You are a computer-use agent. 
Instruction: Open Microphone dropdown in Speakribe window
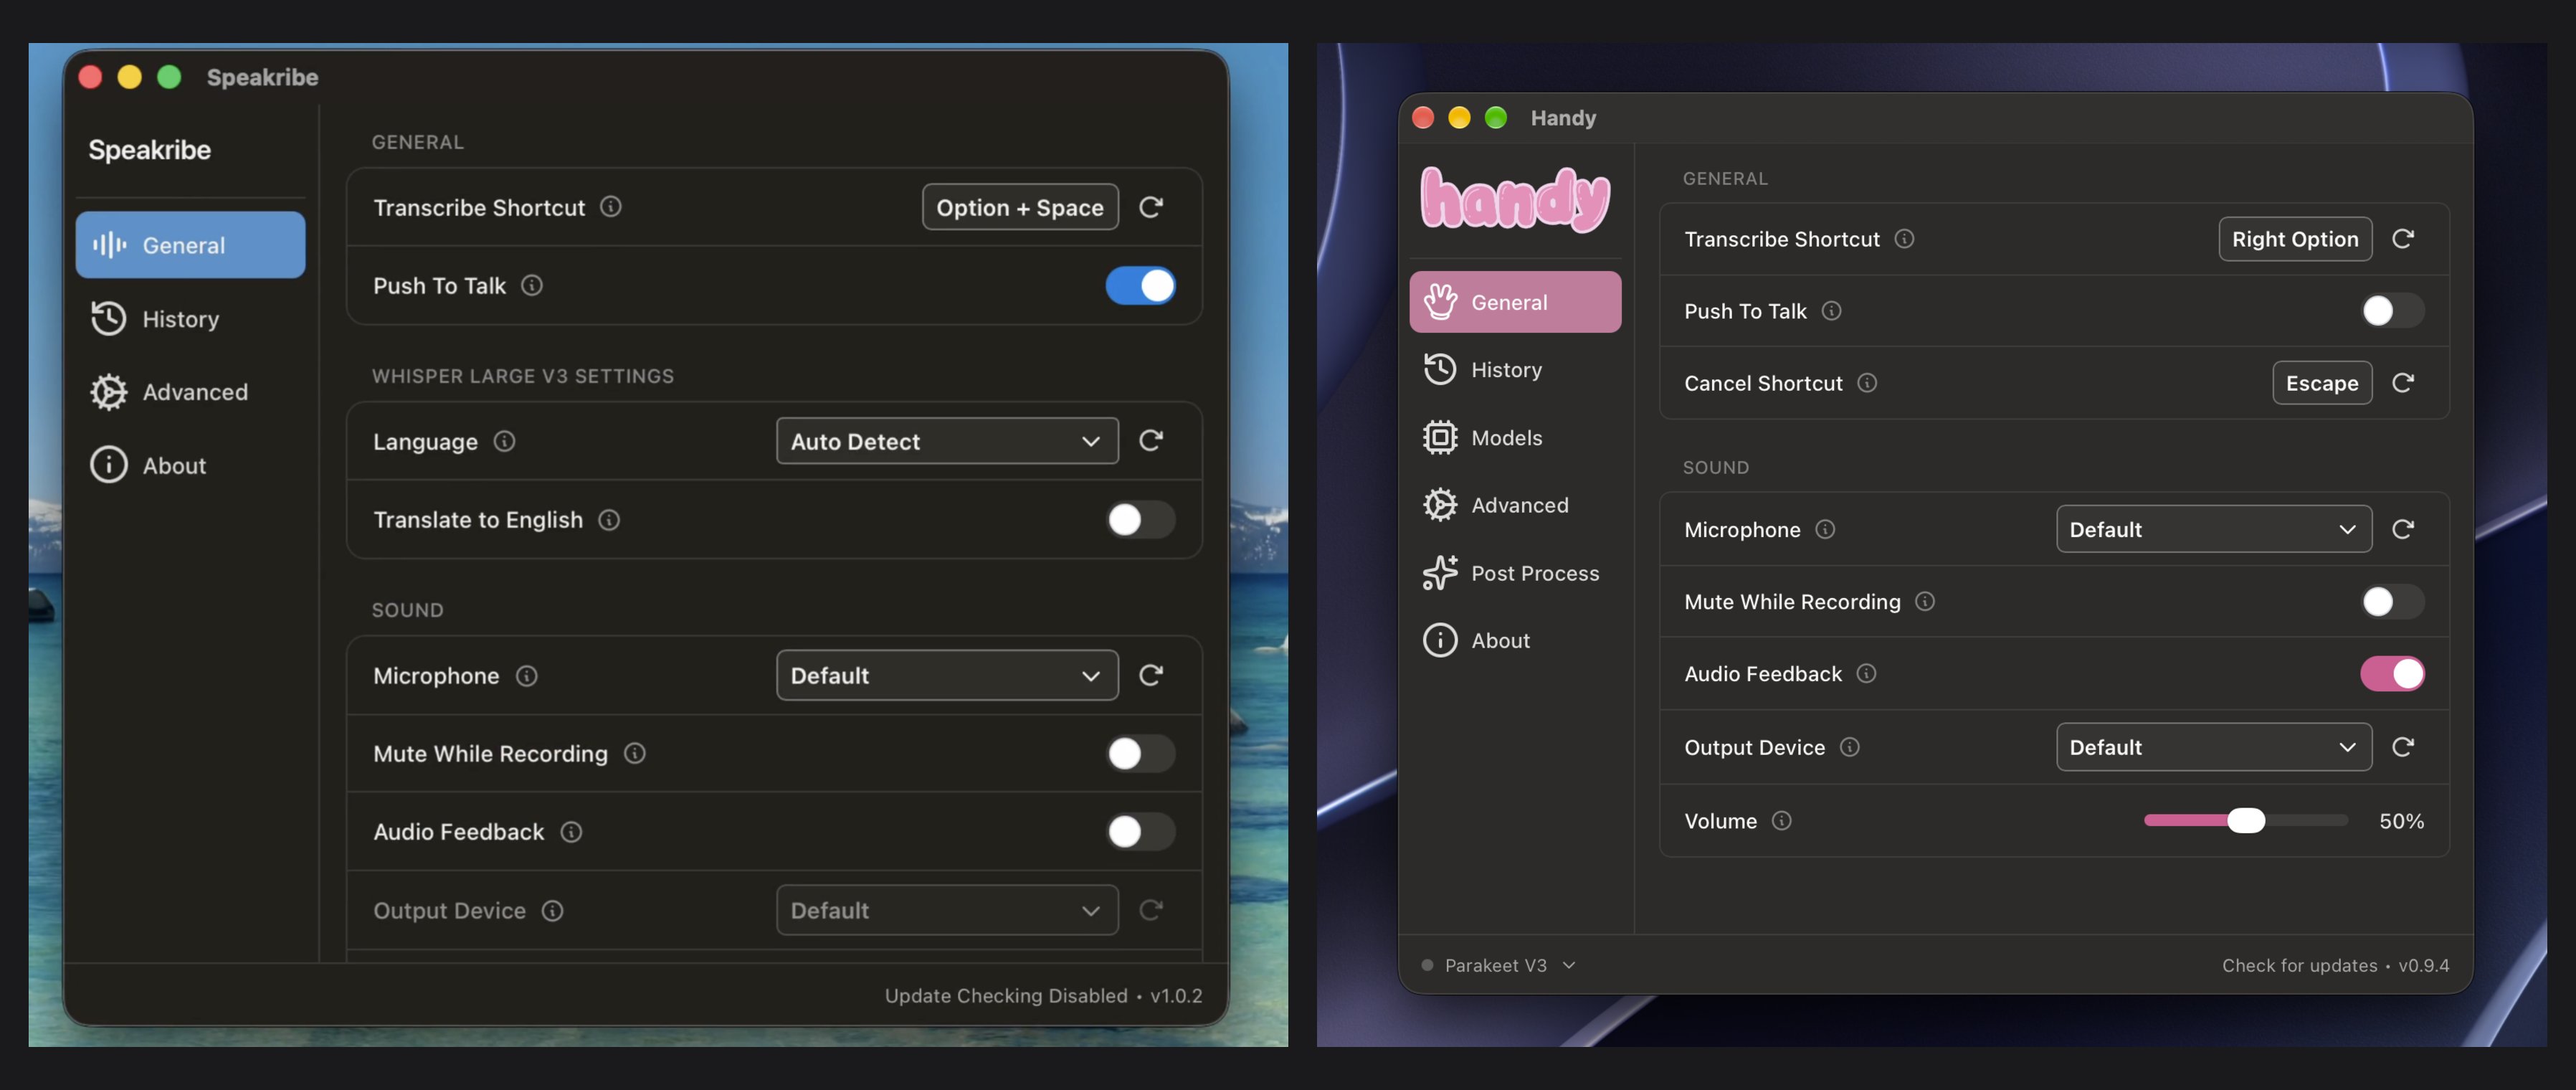tap(947, 675)
